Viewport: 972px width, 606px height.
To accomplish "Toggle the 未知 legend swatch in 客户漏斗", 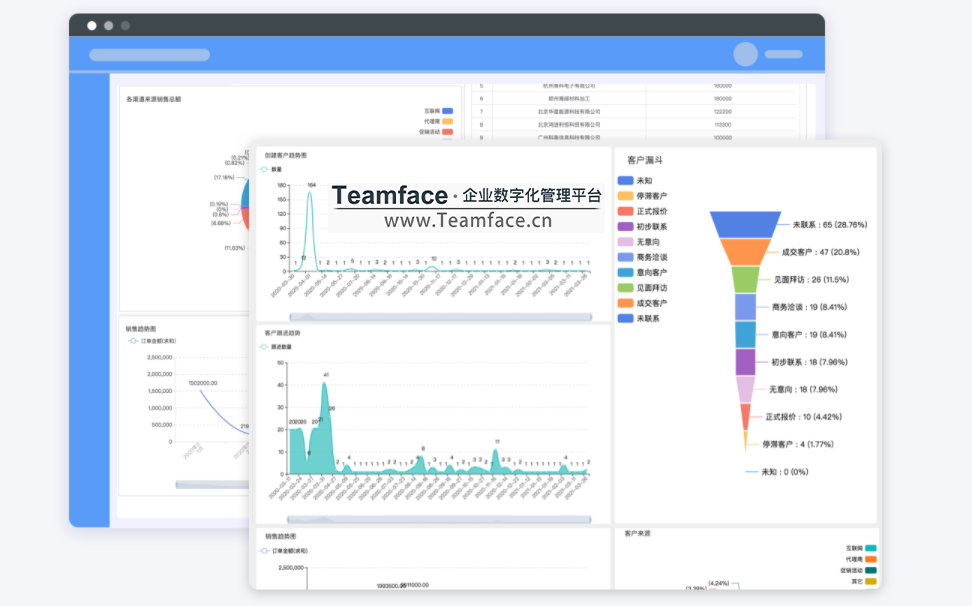I will coord(625,180).
